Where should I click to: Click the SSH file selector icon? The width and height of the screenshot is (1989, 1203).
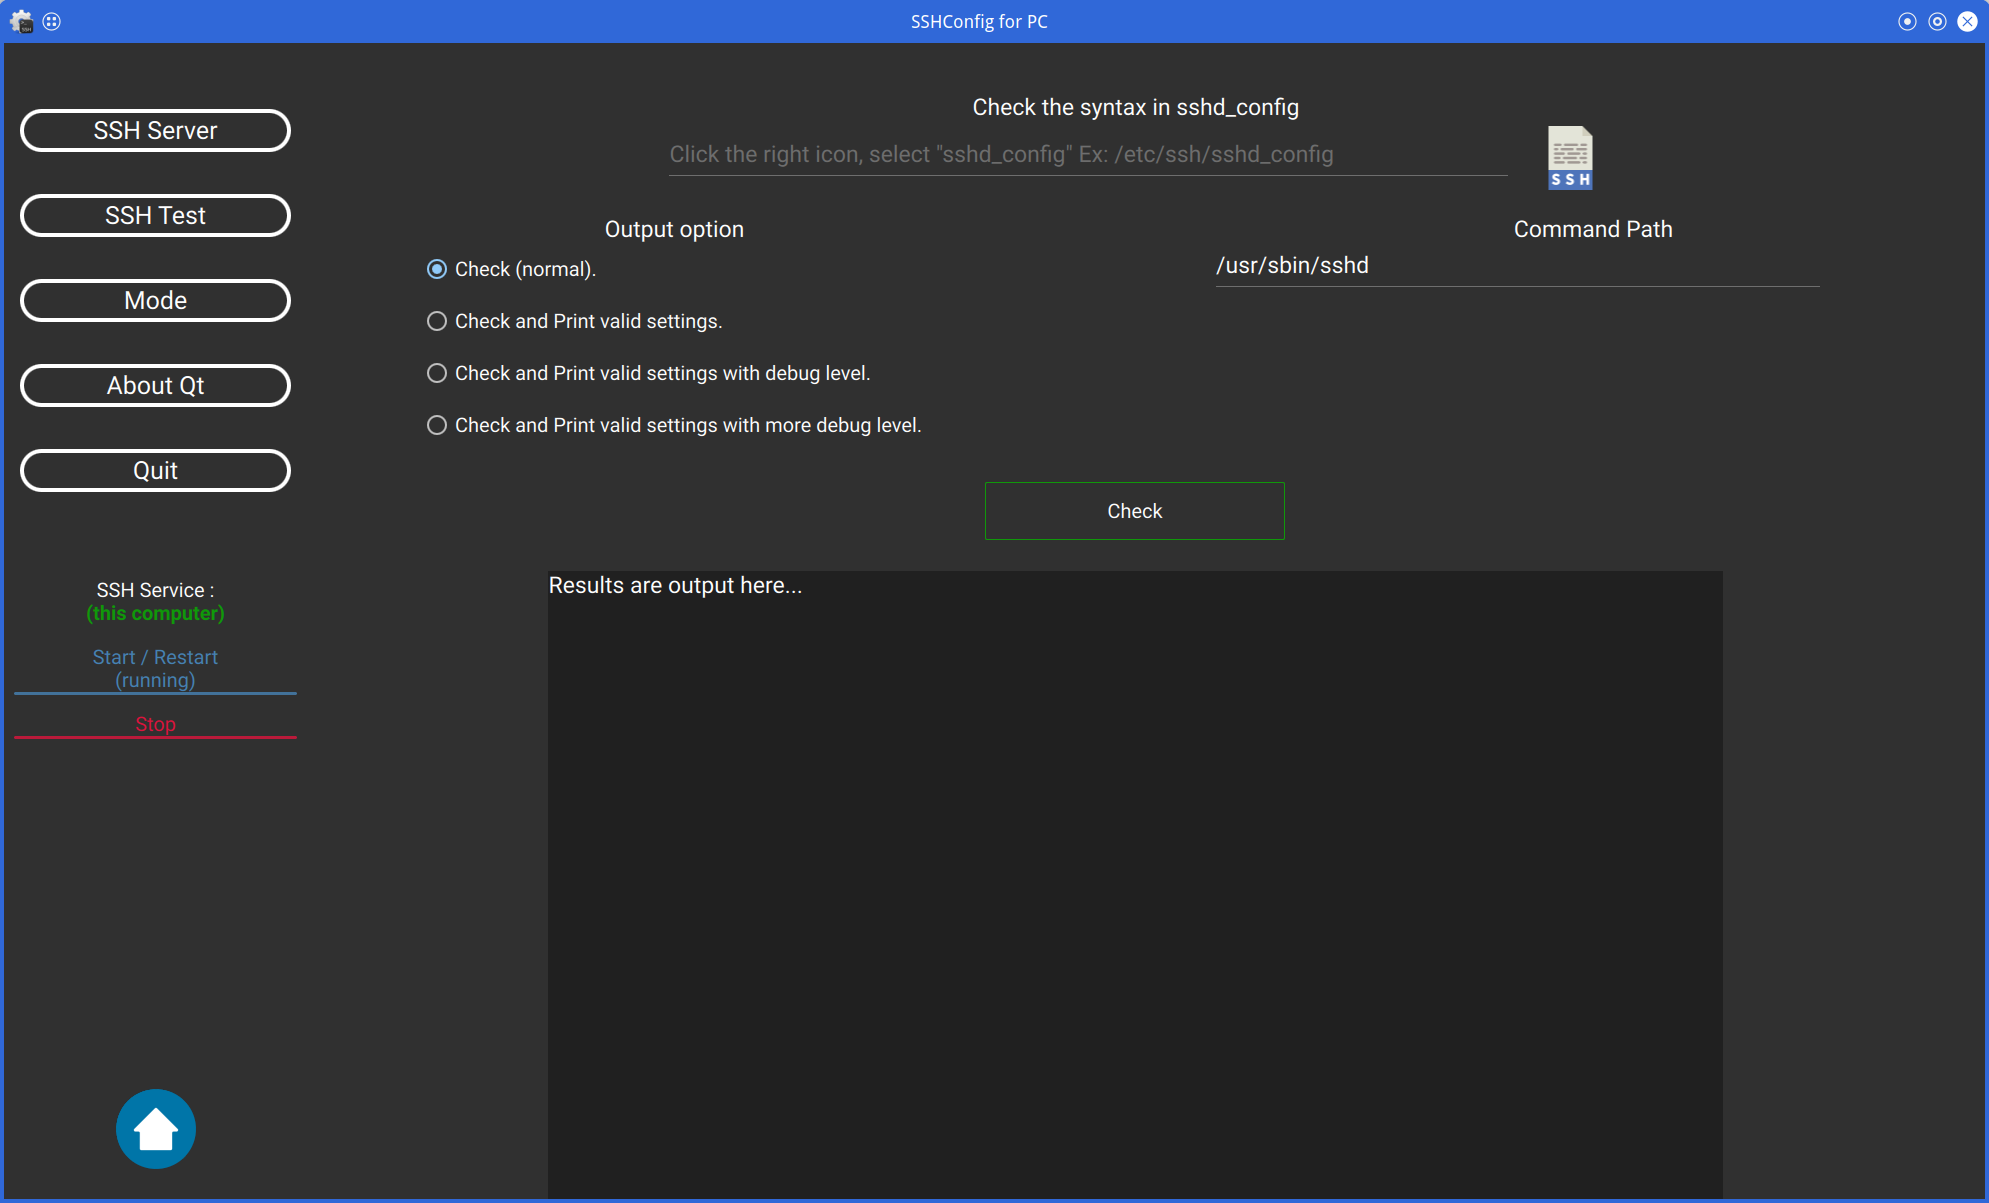coord(1569,157)
